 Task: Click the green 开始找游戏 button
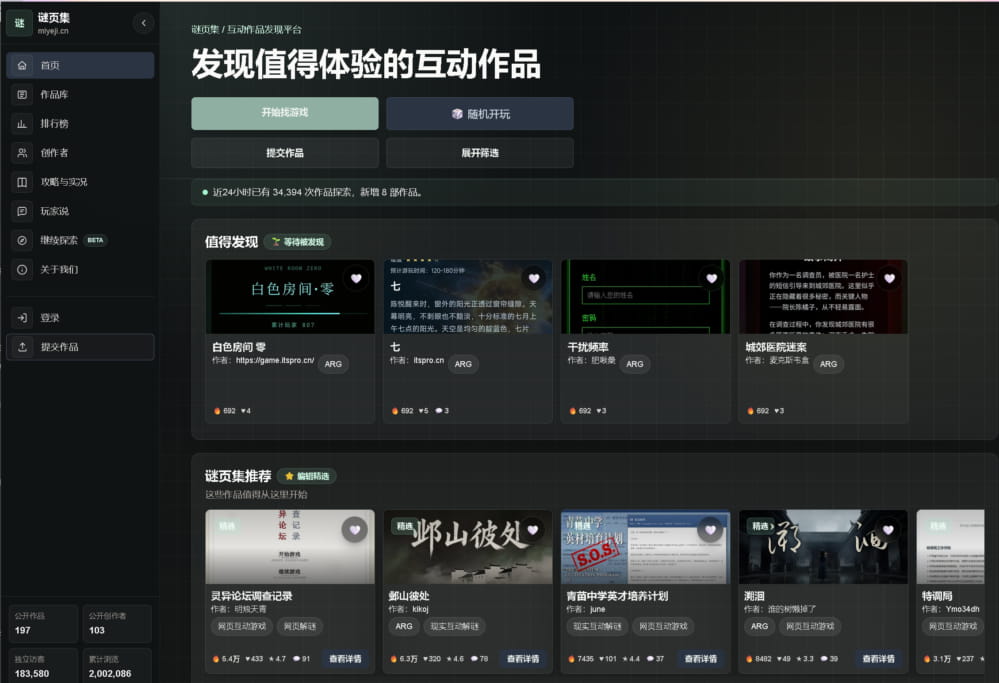[x=285, y=113]
